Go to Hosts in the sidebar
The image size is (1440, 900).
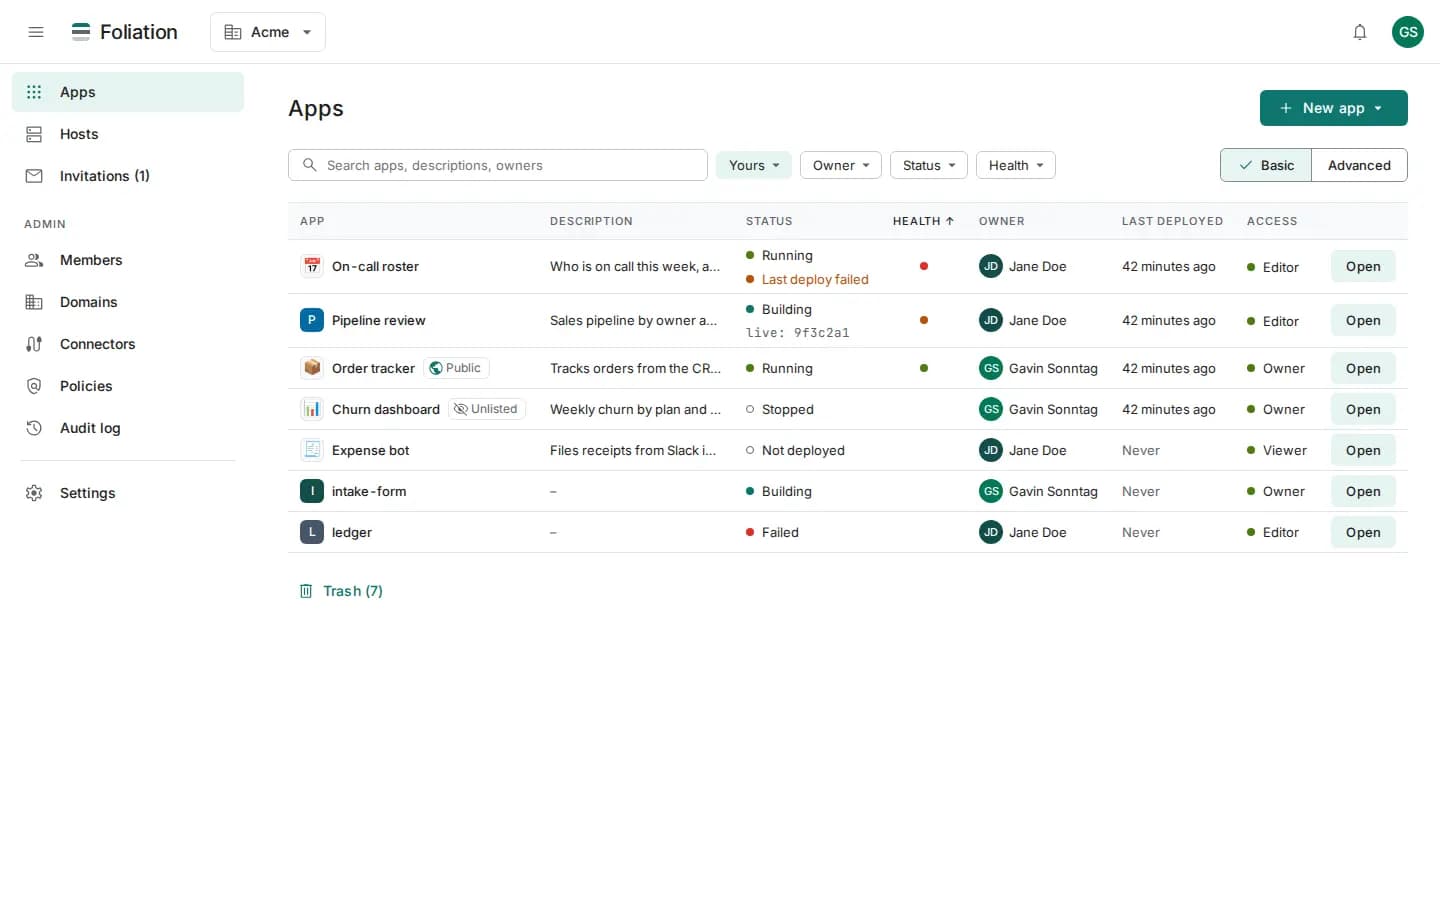[x=128, y=134]
